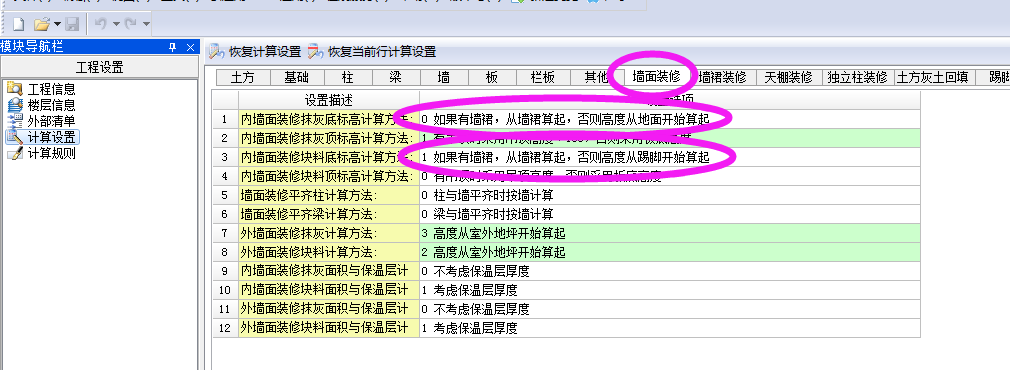1010x370 pixels.
Task: Switch to the 墙裙装修 tab
Action: (723, 78)
